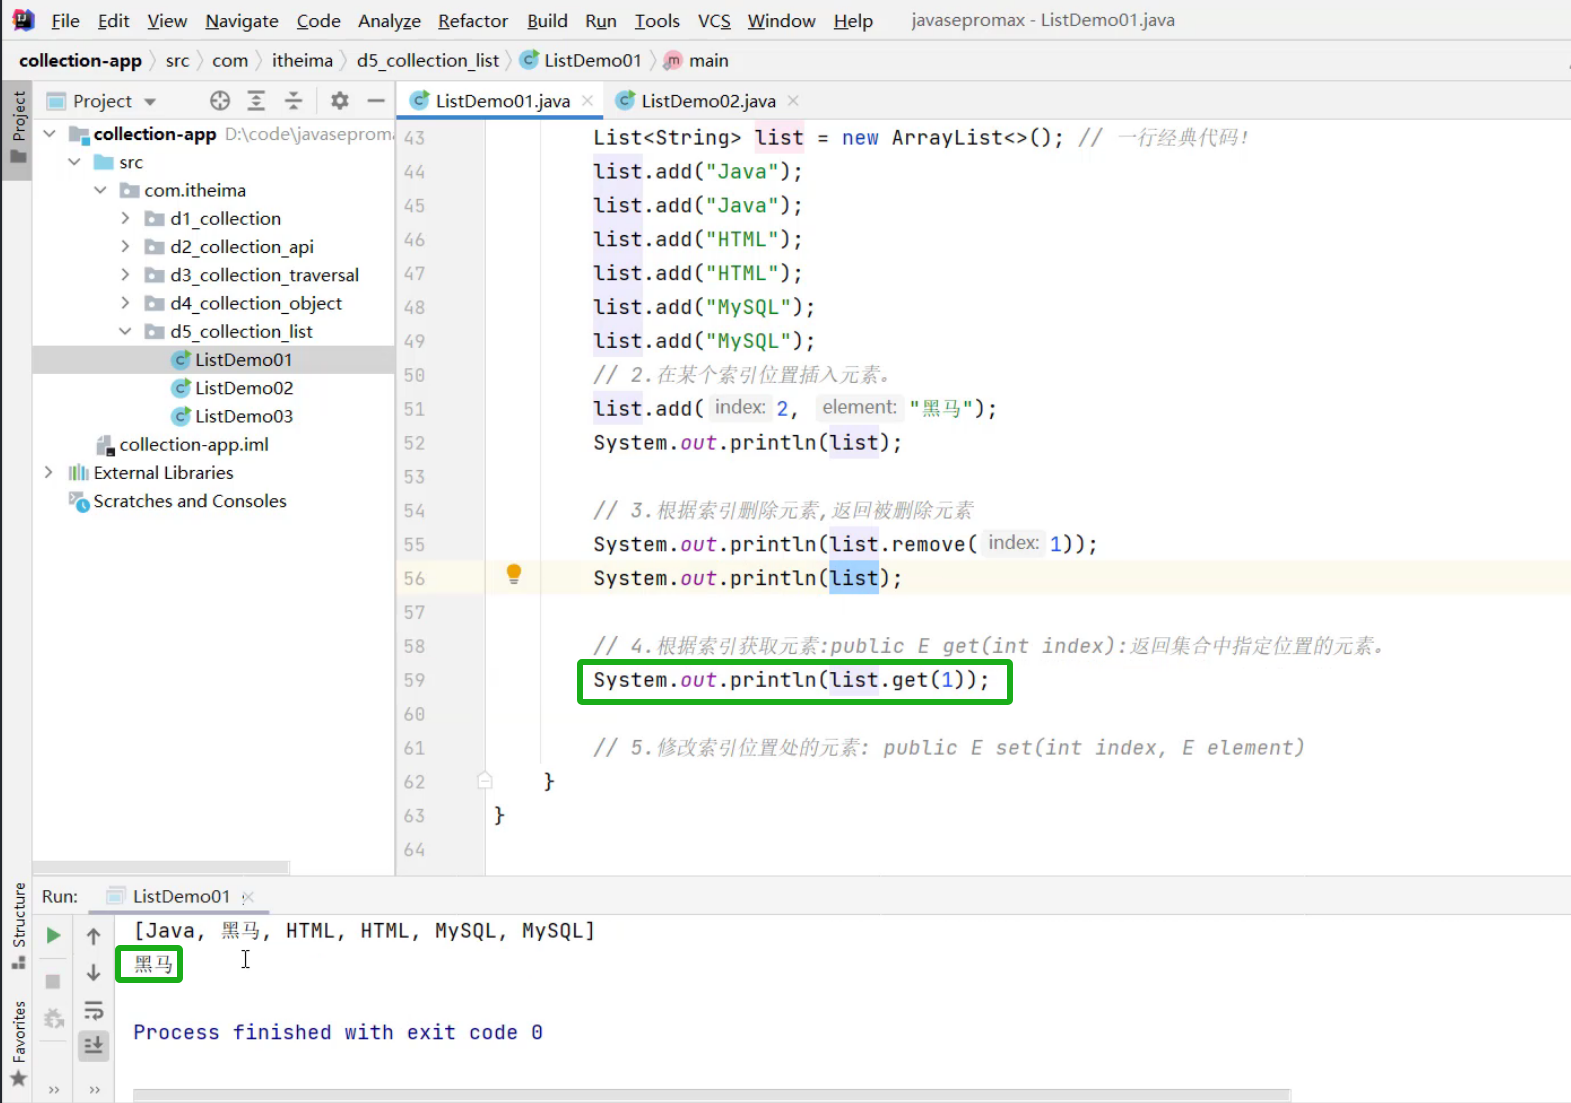Click the Select Opened File target icon
The image size is (1571, 1103).
point(220,100)
